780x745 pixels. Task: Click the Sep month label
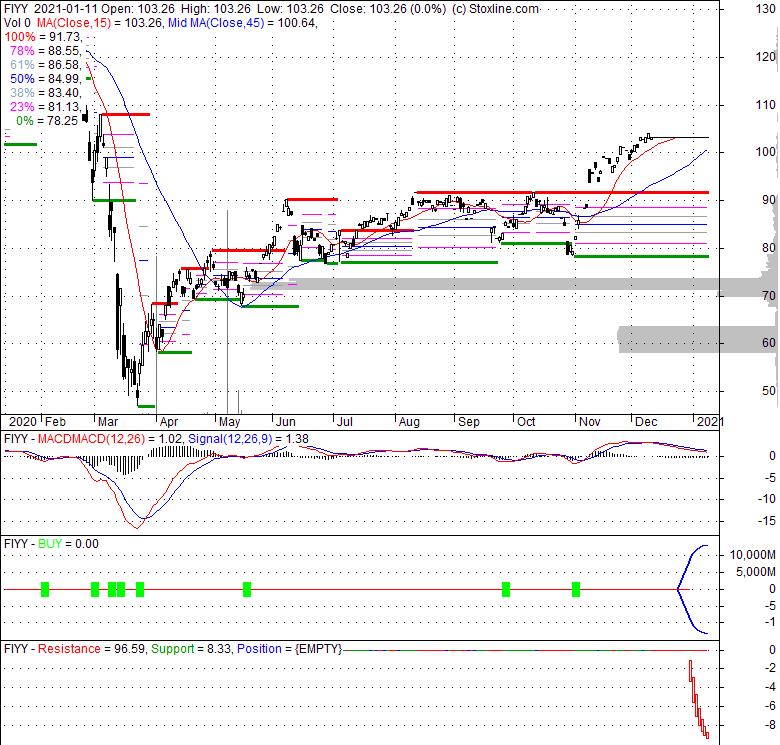[x=469, y=422]
